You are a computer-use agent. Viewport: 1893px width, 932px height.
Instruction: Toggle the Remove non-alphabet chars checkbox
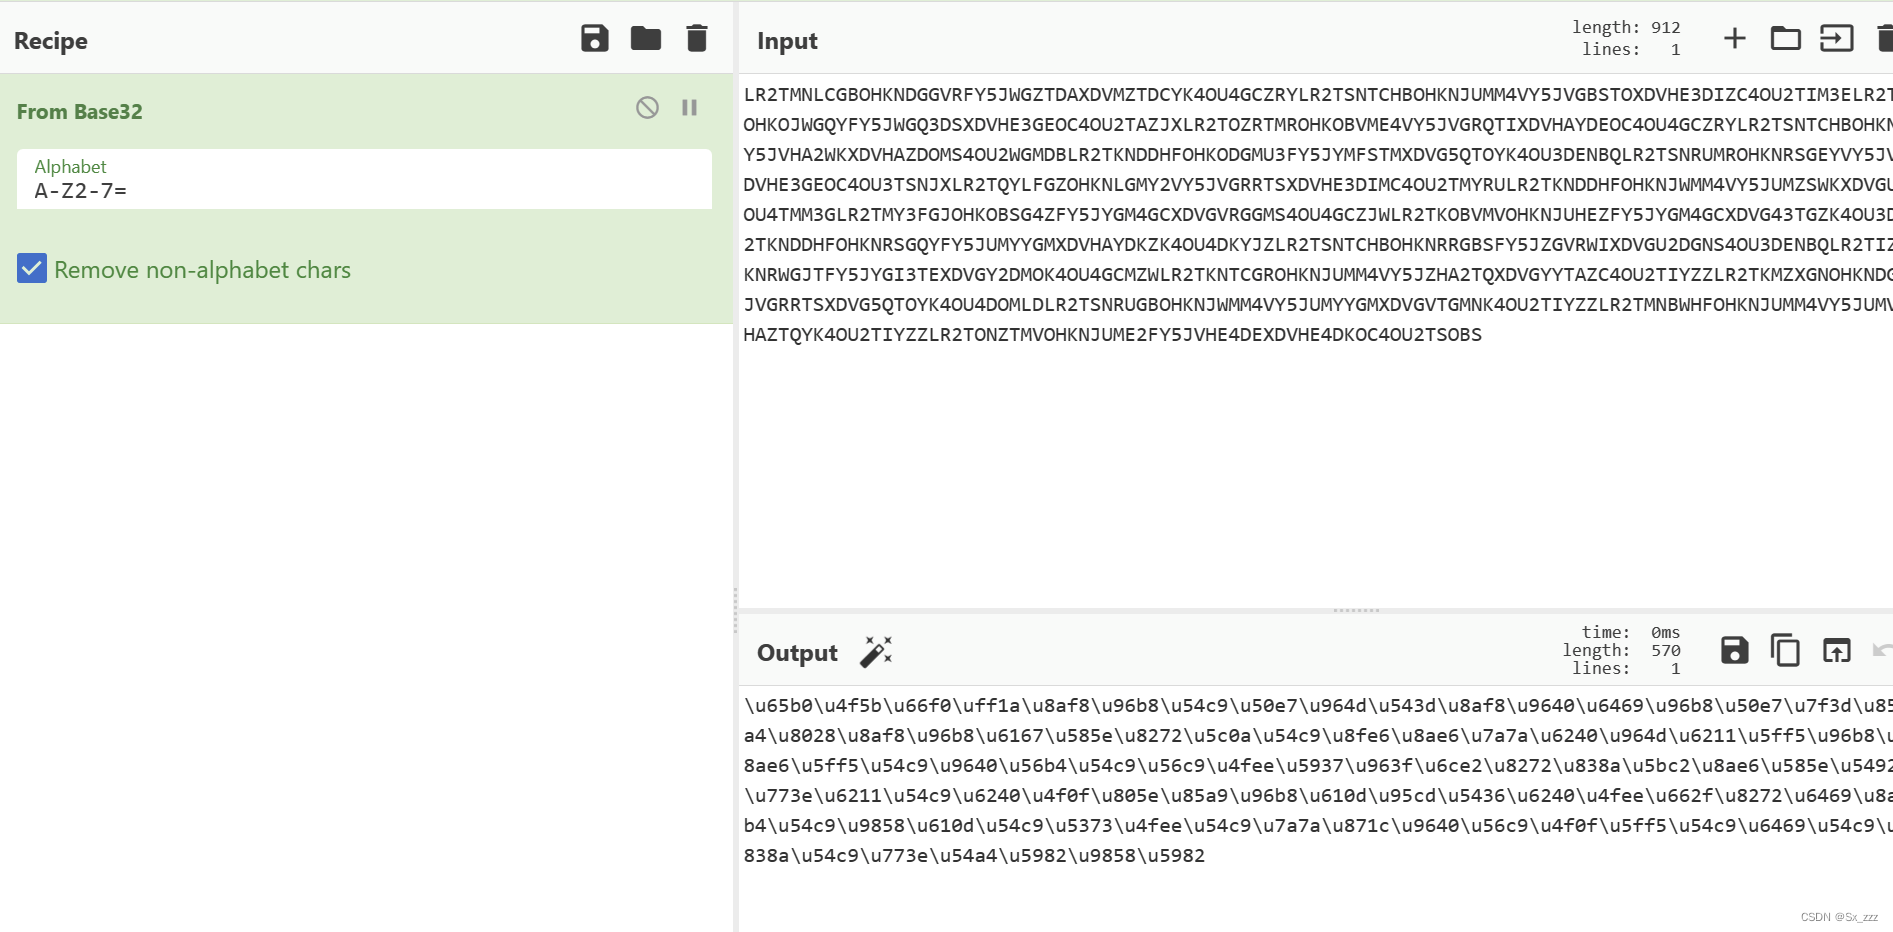32,268
